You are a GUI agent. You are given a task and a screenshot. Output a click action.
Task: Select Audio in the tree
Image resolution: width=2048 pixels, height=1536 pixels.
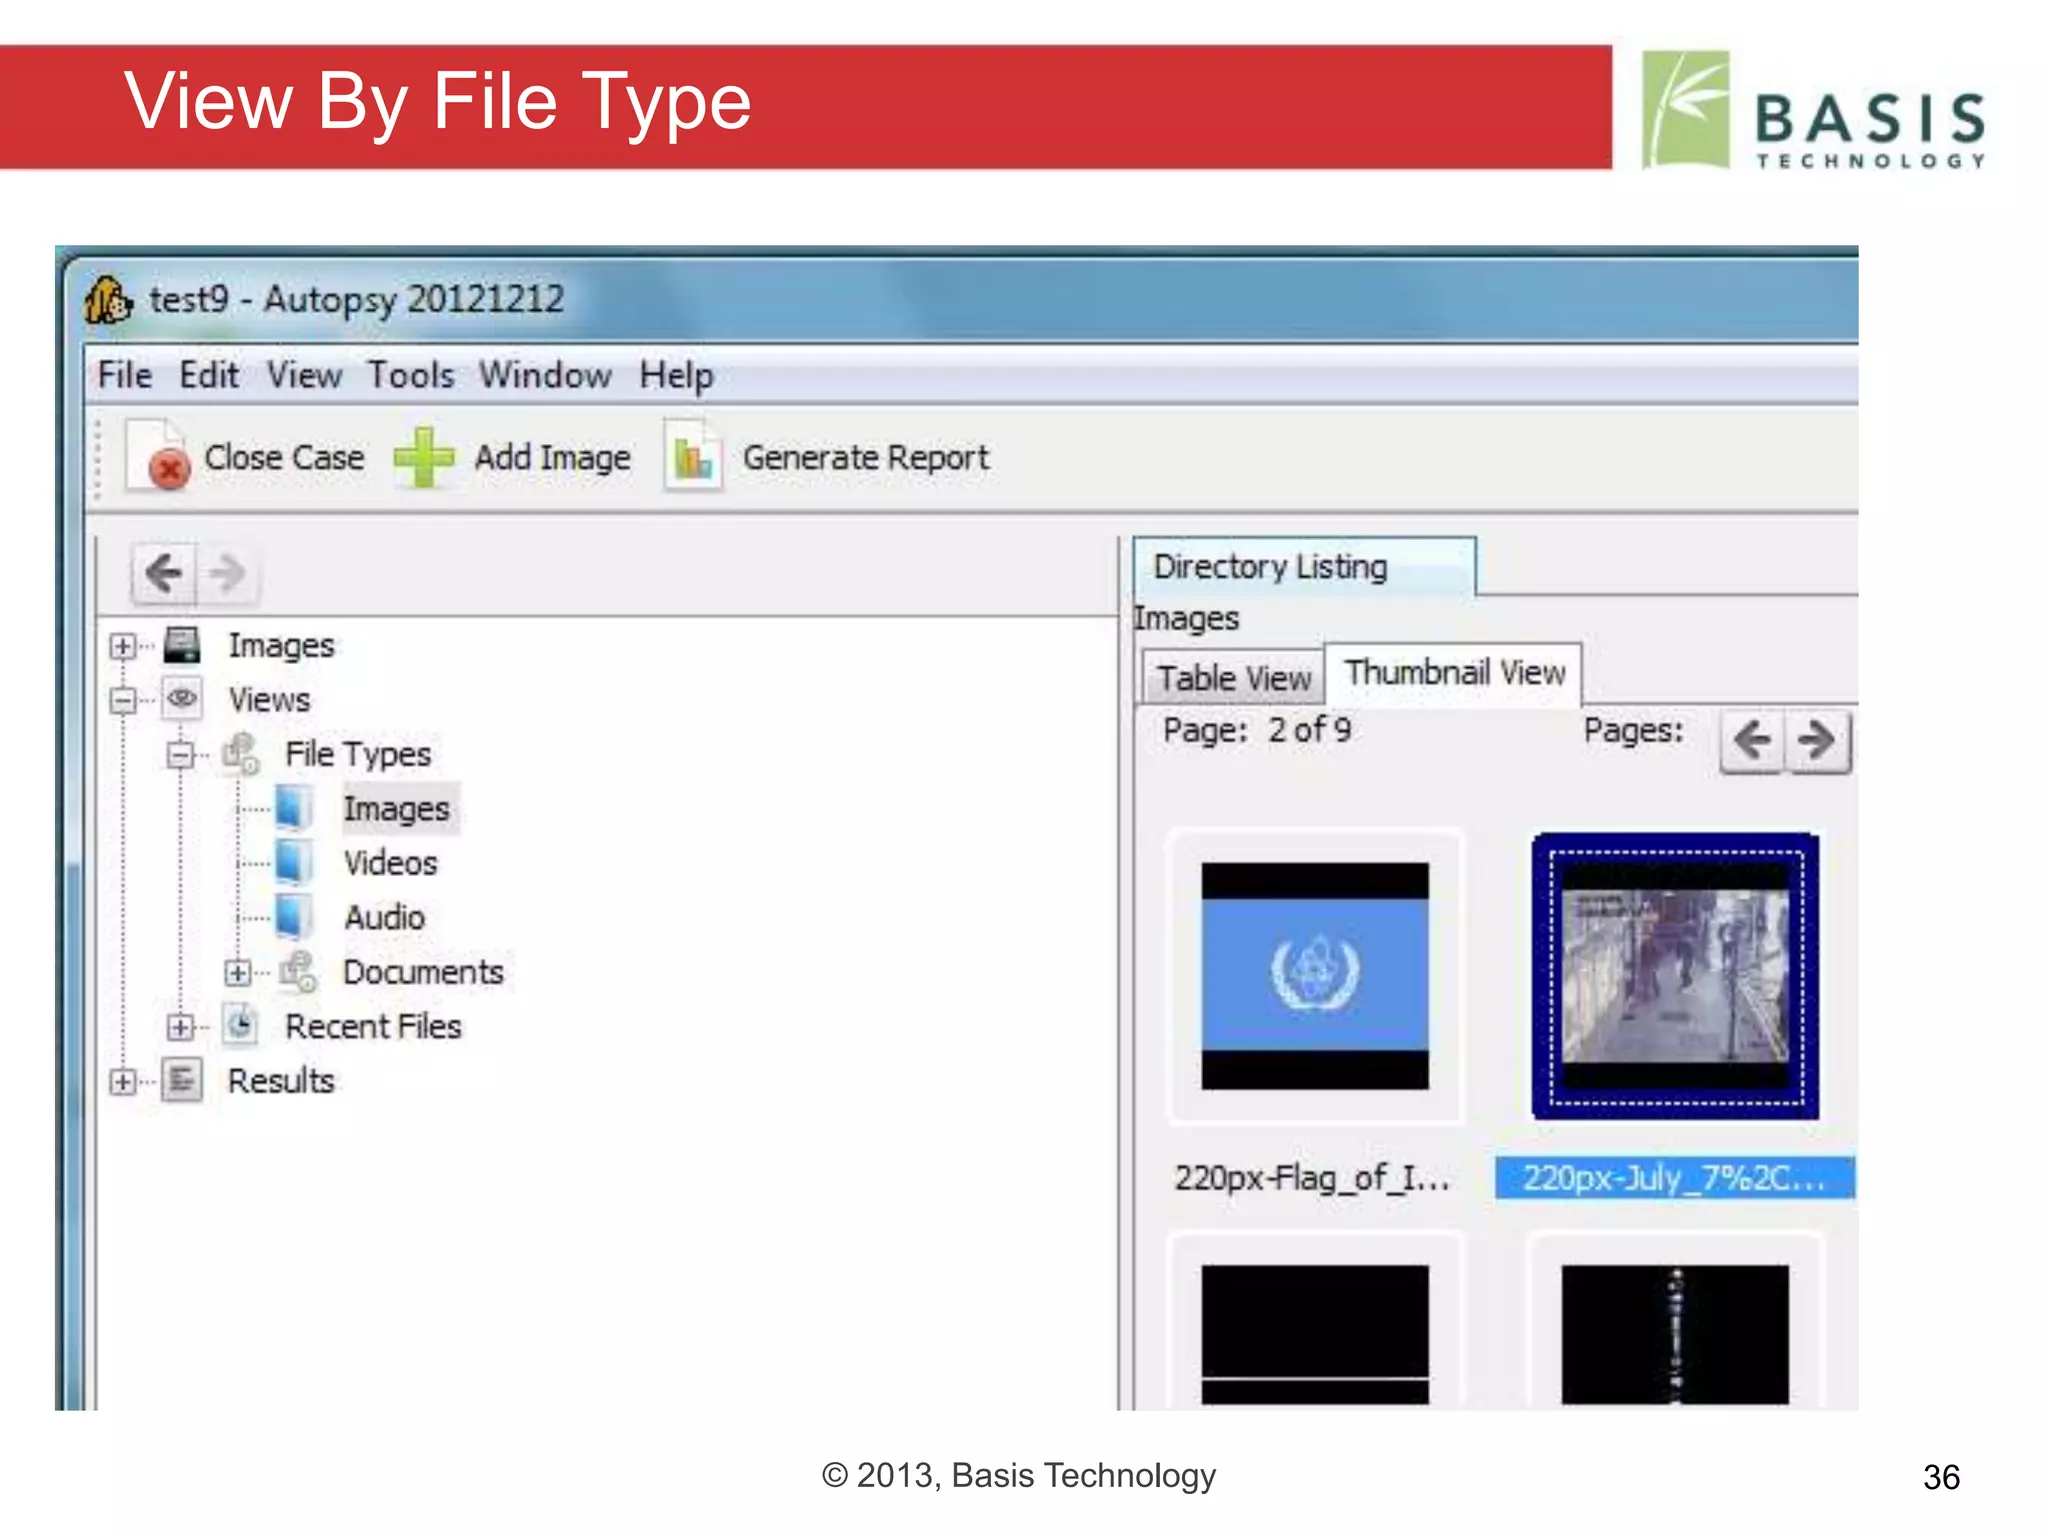pos(385,916)
